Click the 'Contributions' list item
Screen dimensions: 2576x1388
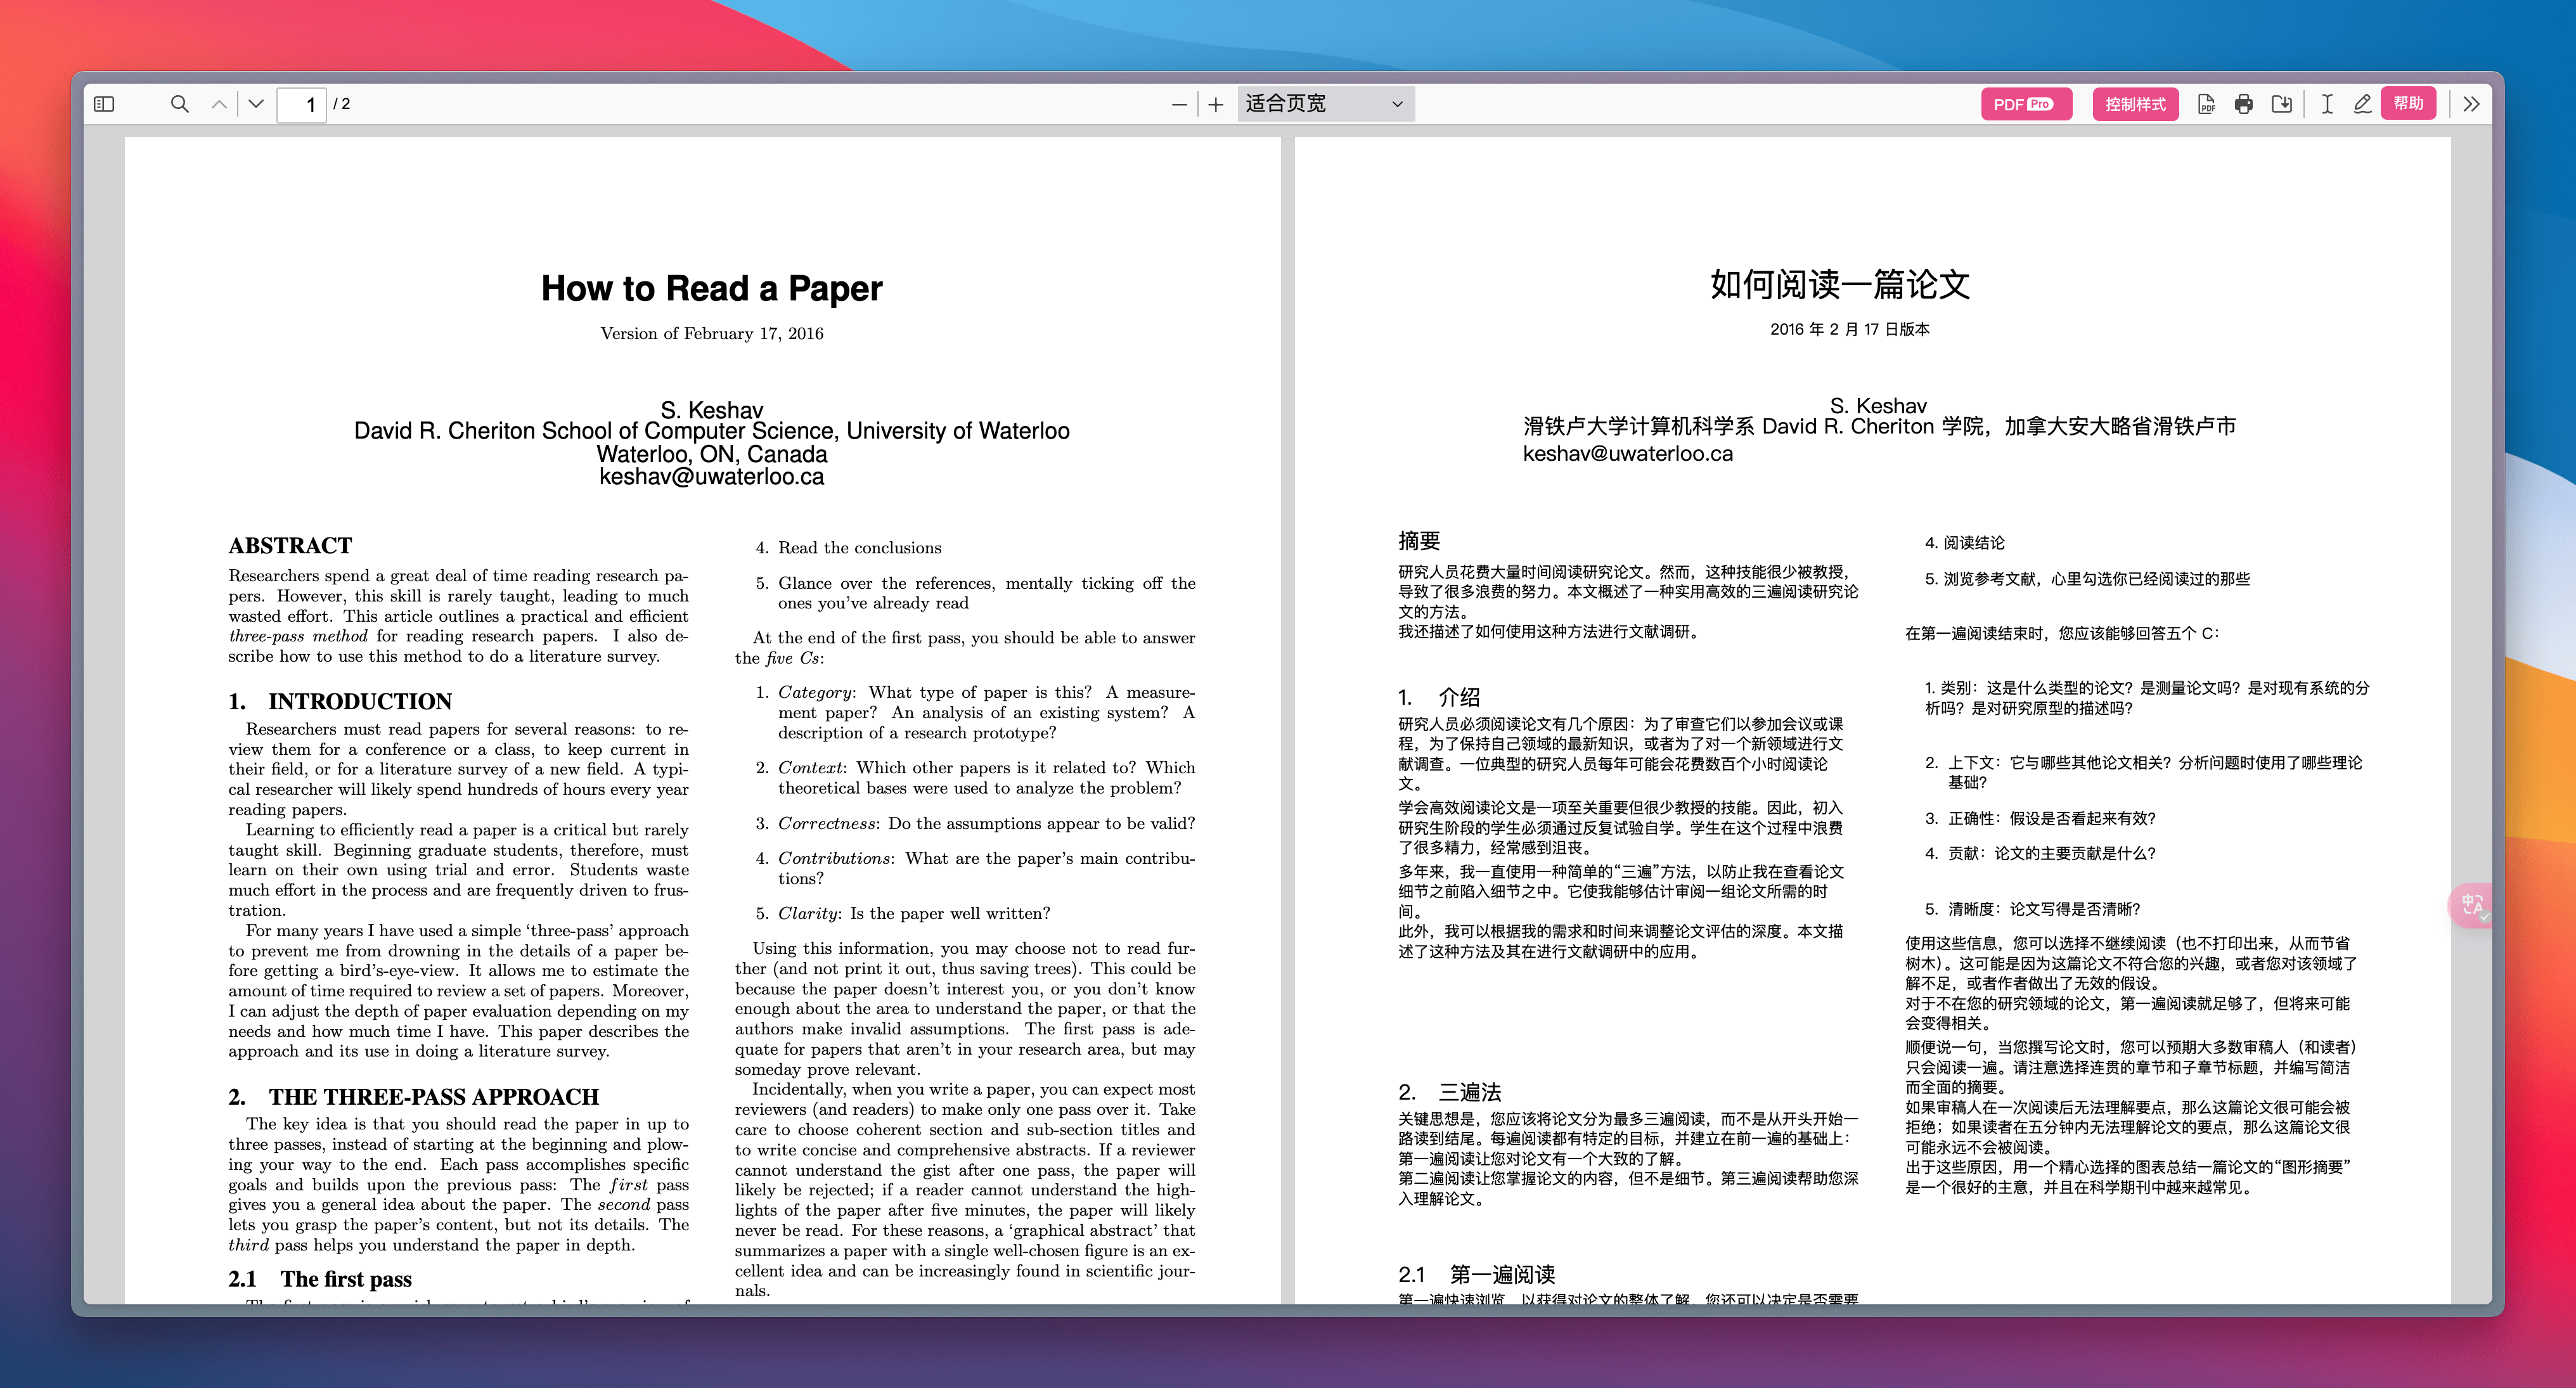(x=975, y=868)
